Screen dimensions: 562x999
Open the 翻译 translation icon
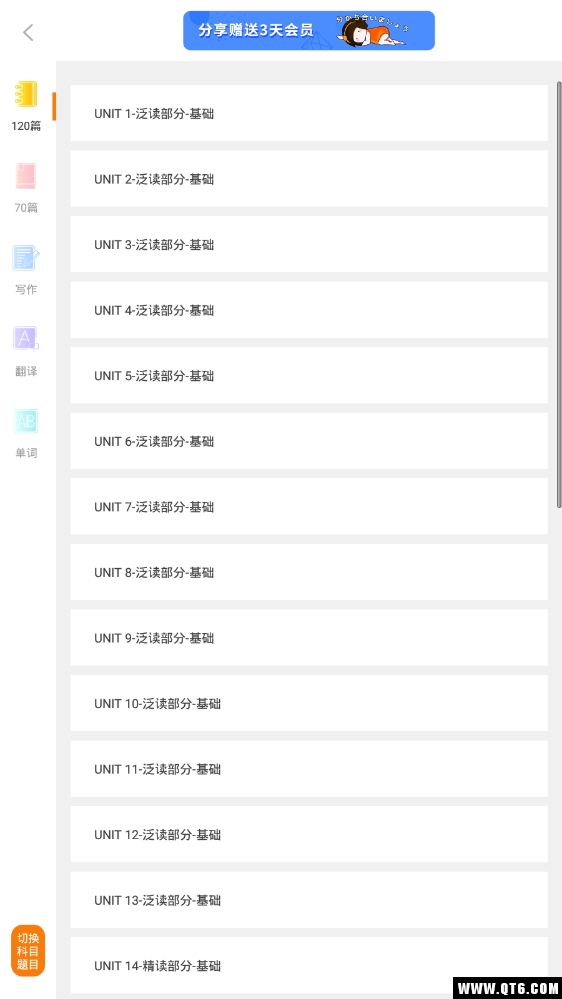click(x=26, y=339)
